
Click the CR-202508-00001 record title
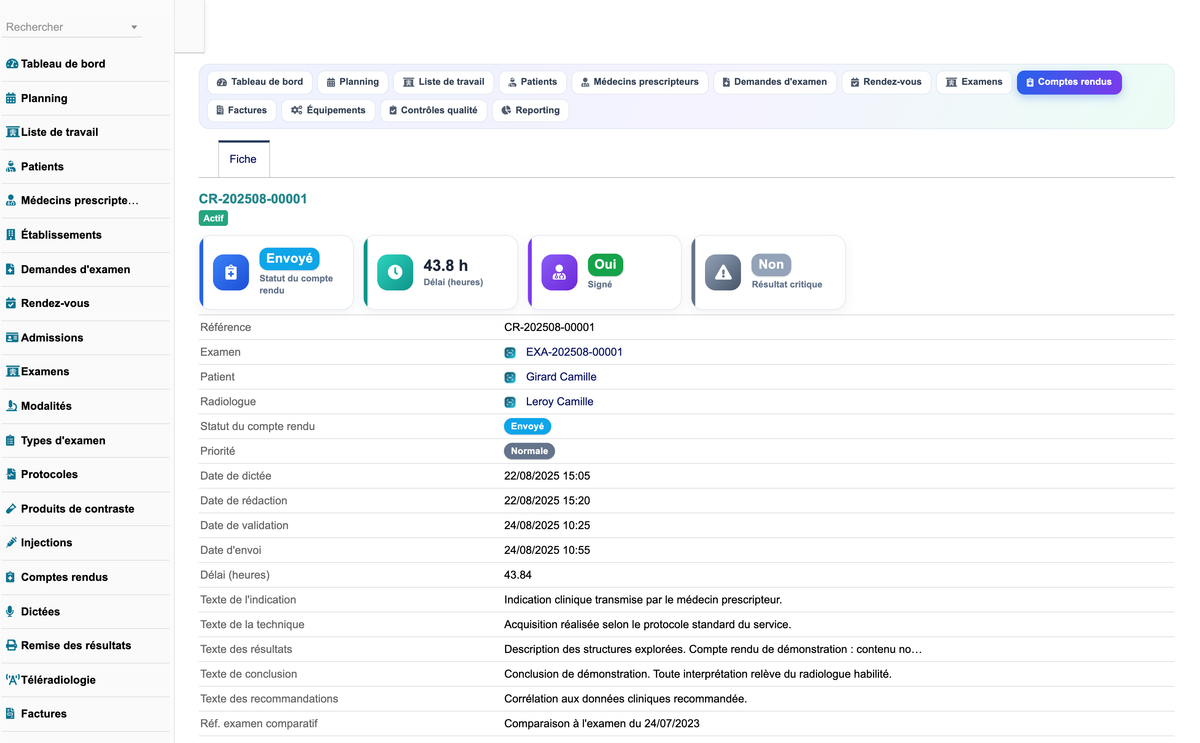click(x=253, y=199)
